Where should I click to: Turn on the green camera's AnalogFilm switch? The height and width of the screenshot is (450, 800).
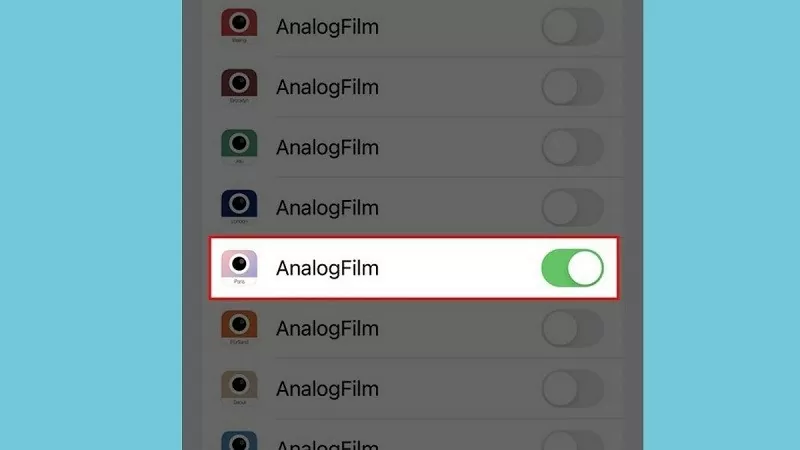(572, 148)
